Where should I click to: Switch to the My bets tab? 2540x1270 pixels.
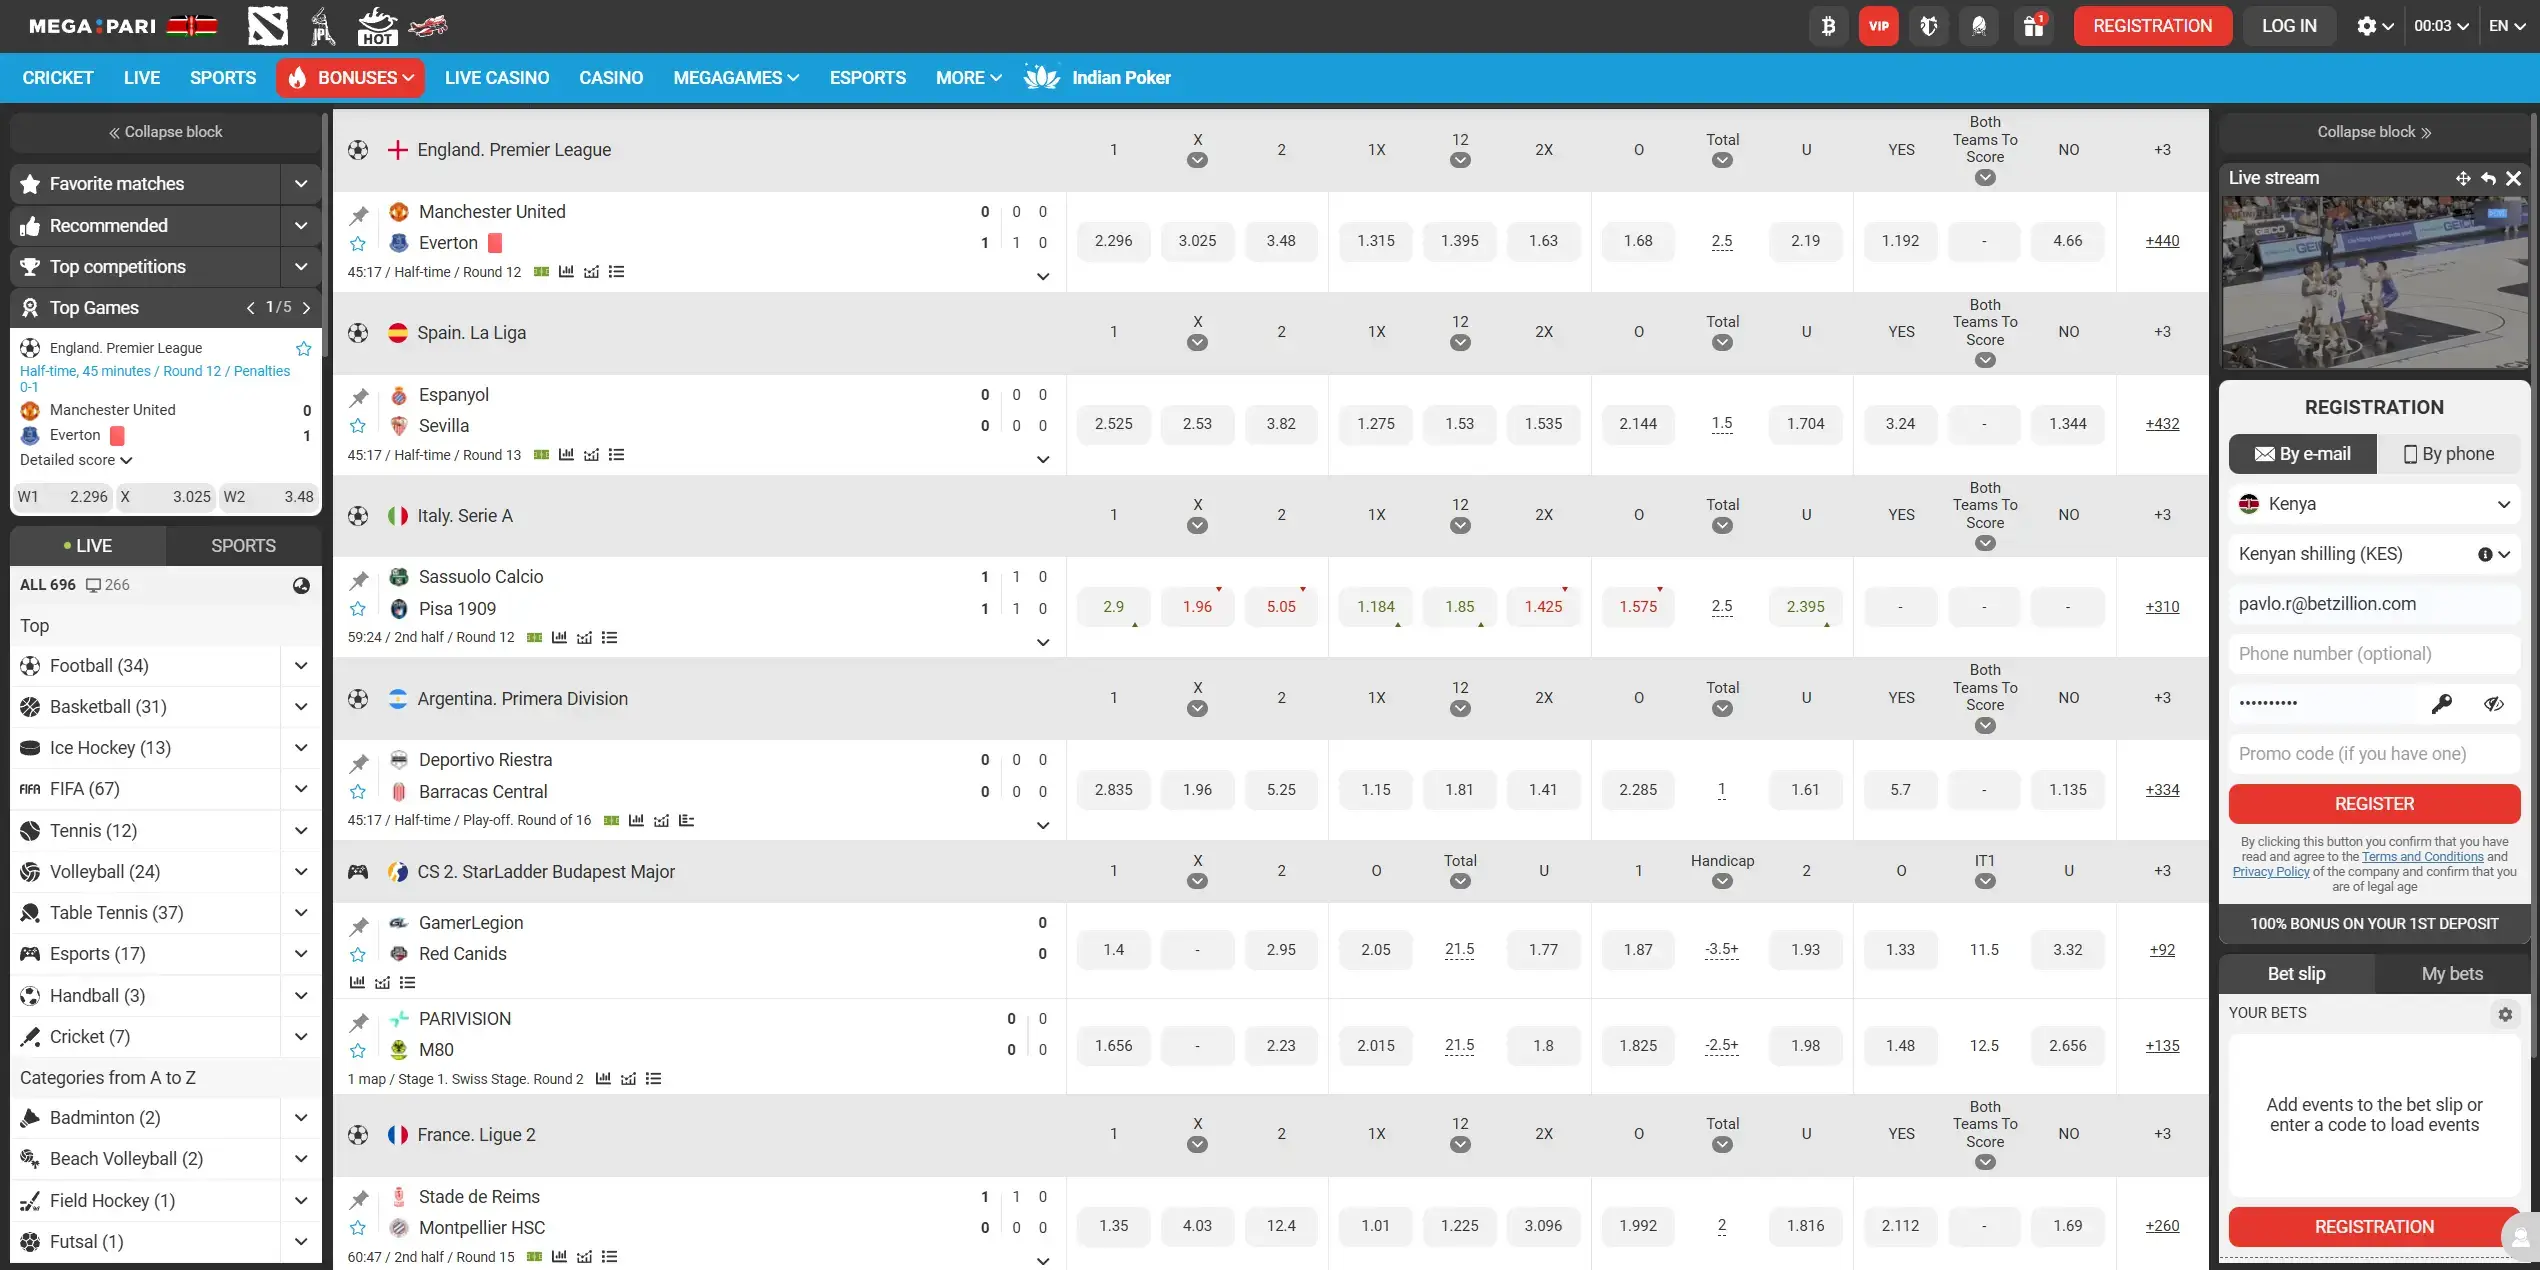pyautogui.click(x=2451, y=974)
